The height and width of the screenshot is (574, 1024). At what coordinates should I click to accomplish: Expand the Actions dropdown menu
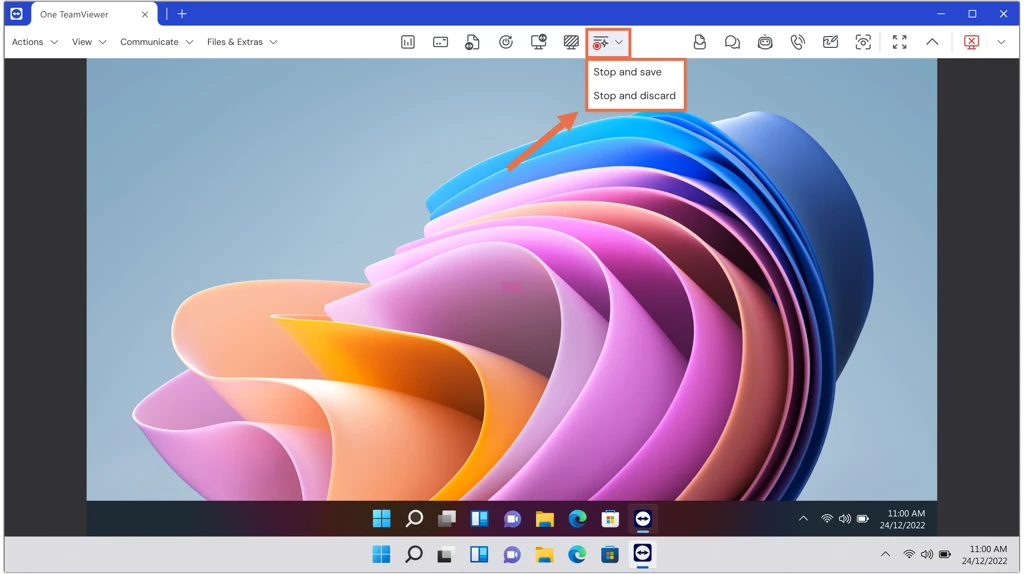click(35, 42)
